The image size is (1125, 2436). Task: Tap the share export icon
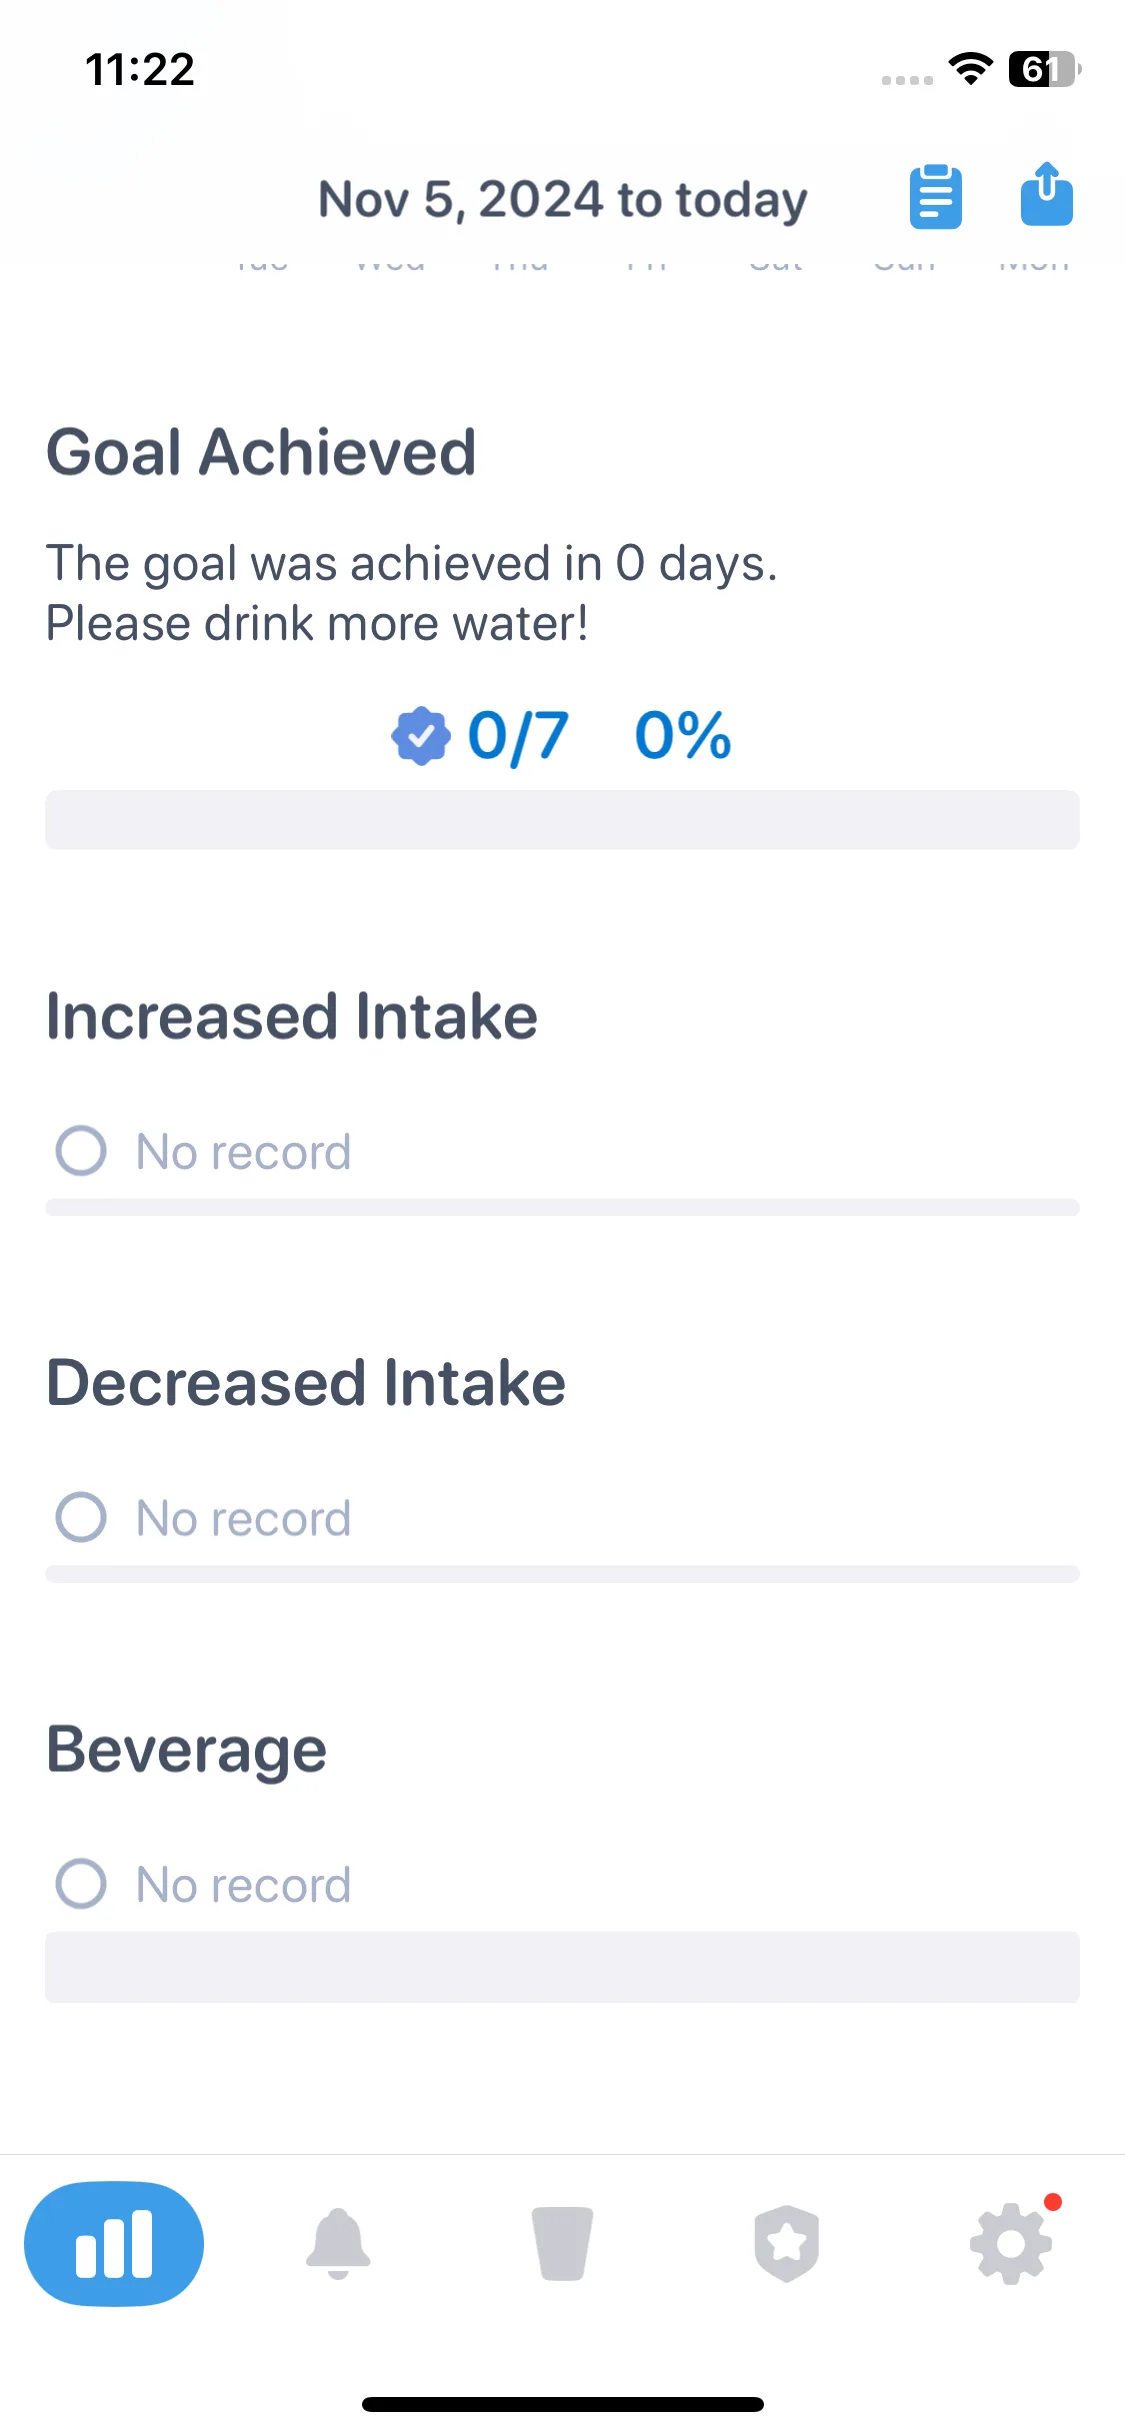[x=1046, y=195]
